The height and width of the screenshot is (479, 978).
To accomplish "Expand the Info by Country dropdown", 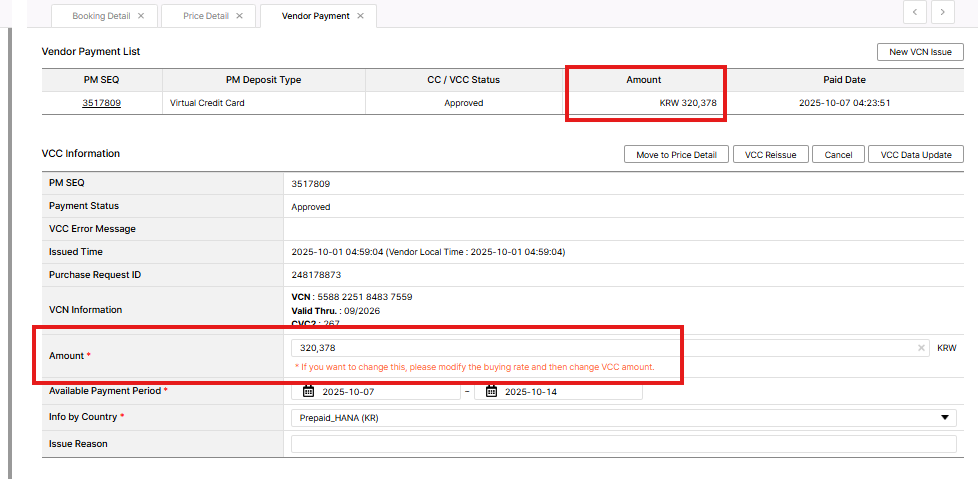I will coord(945,418).
